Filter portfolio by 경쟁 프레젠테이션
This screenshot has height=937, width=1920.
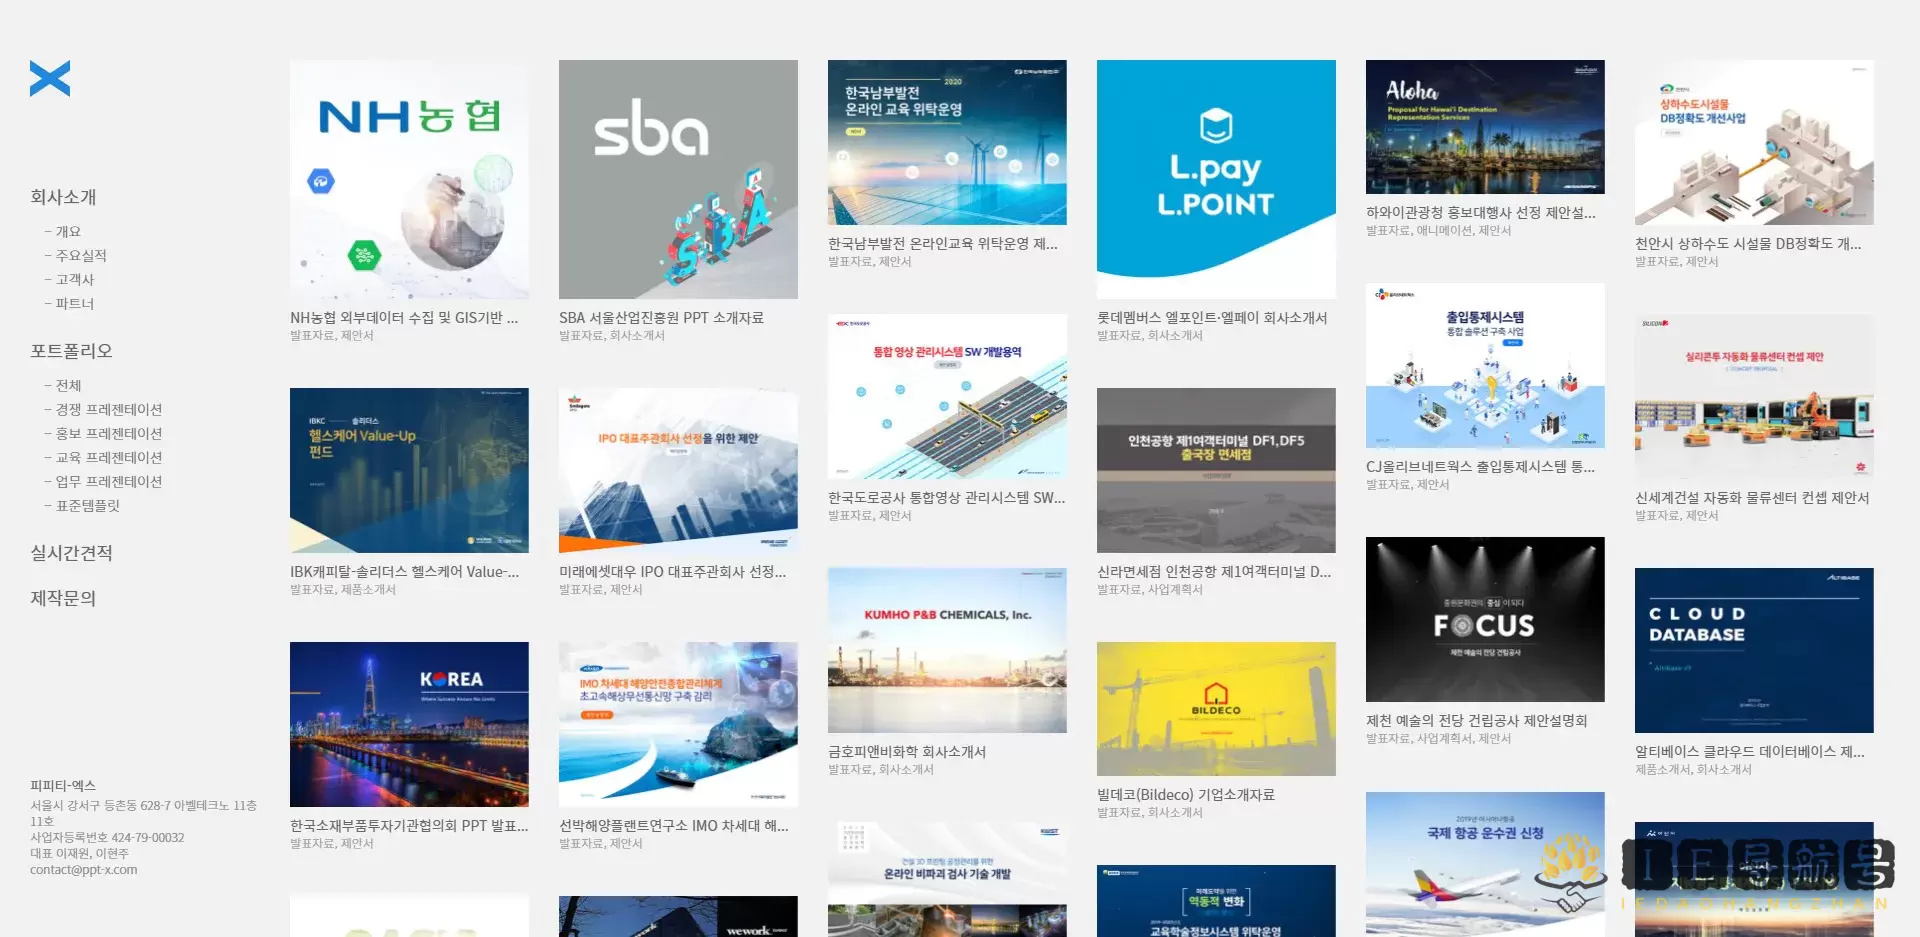[108, 410]
